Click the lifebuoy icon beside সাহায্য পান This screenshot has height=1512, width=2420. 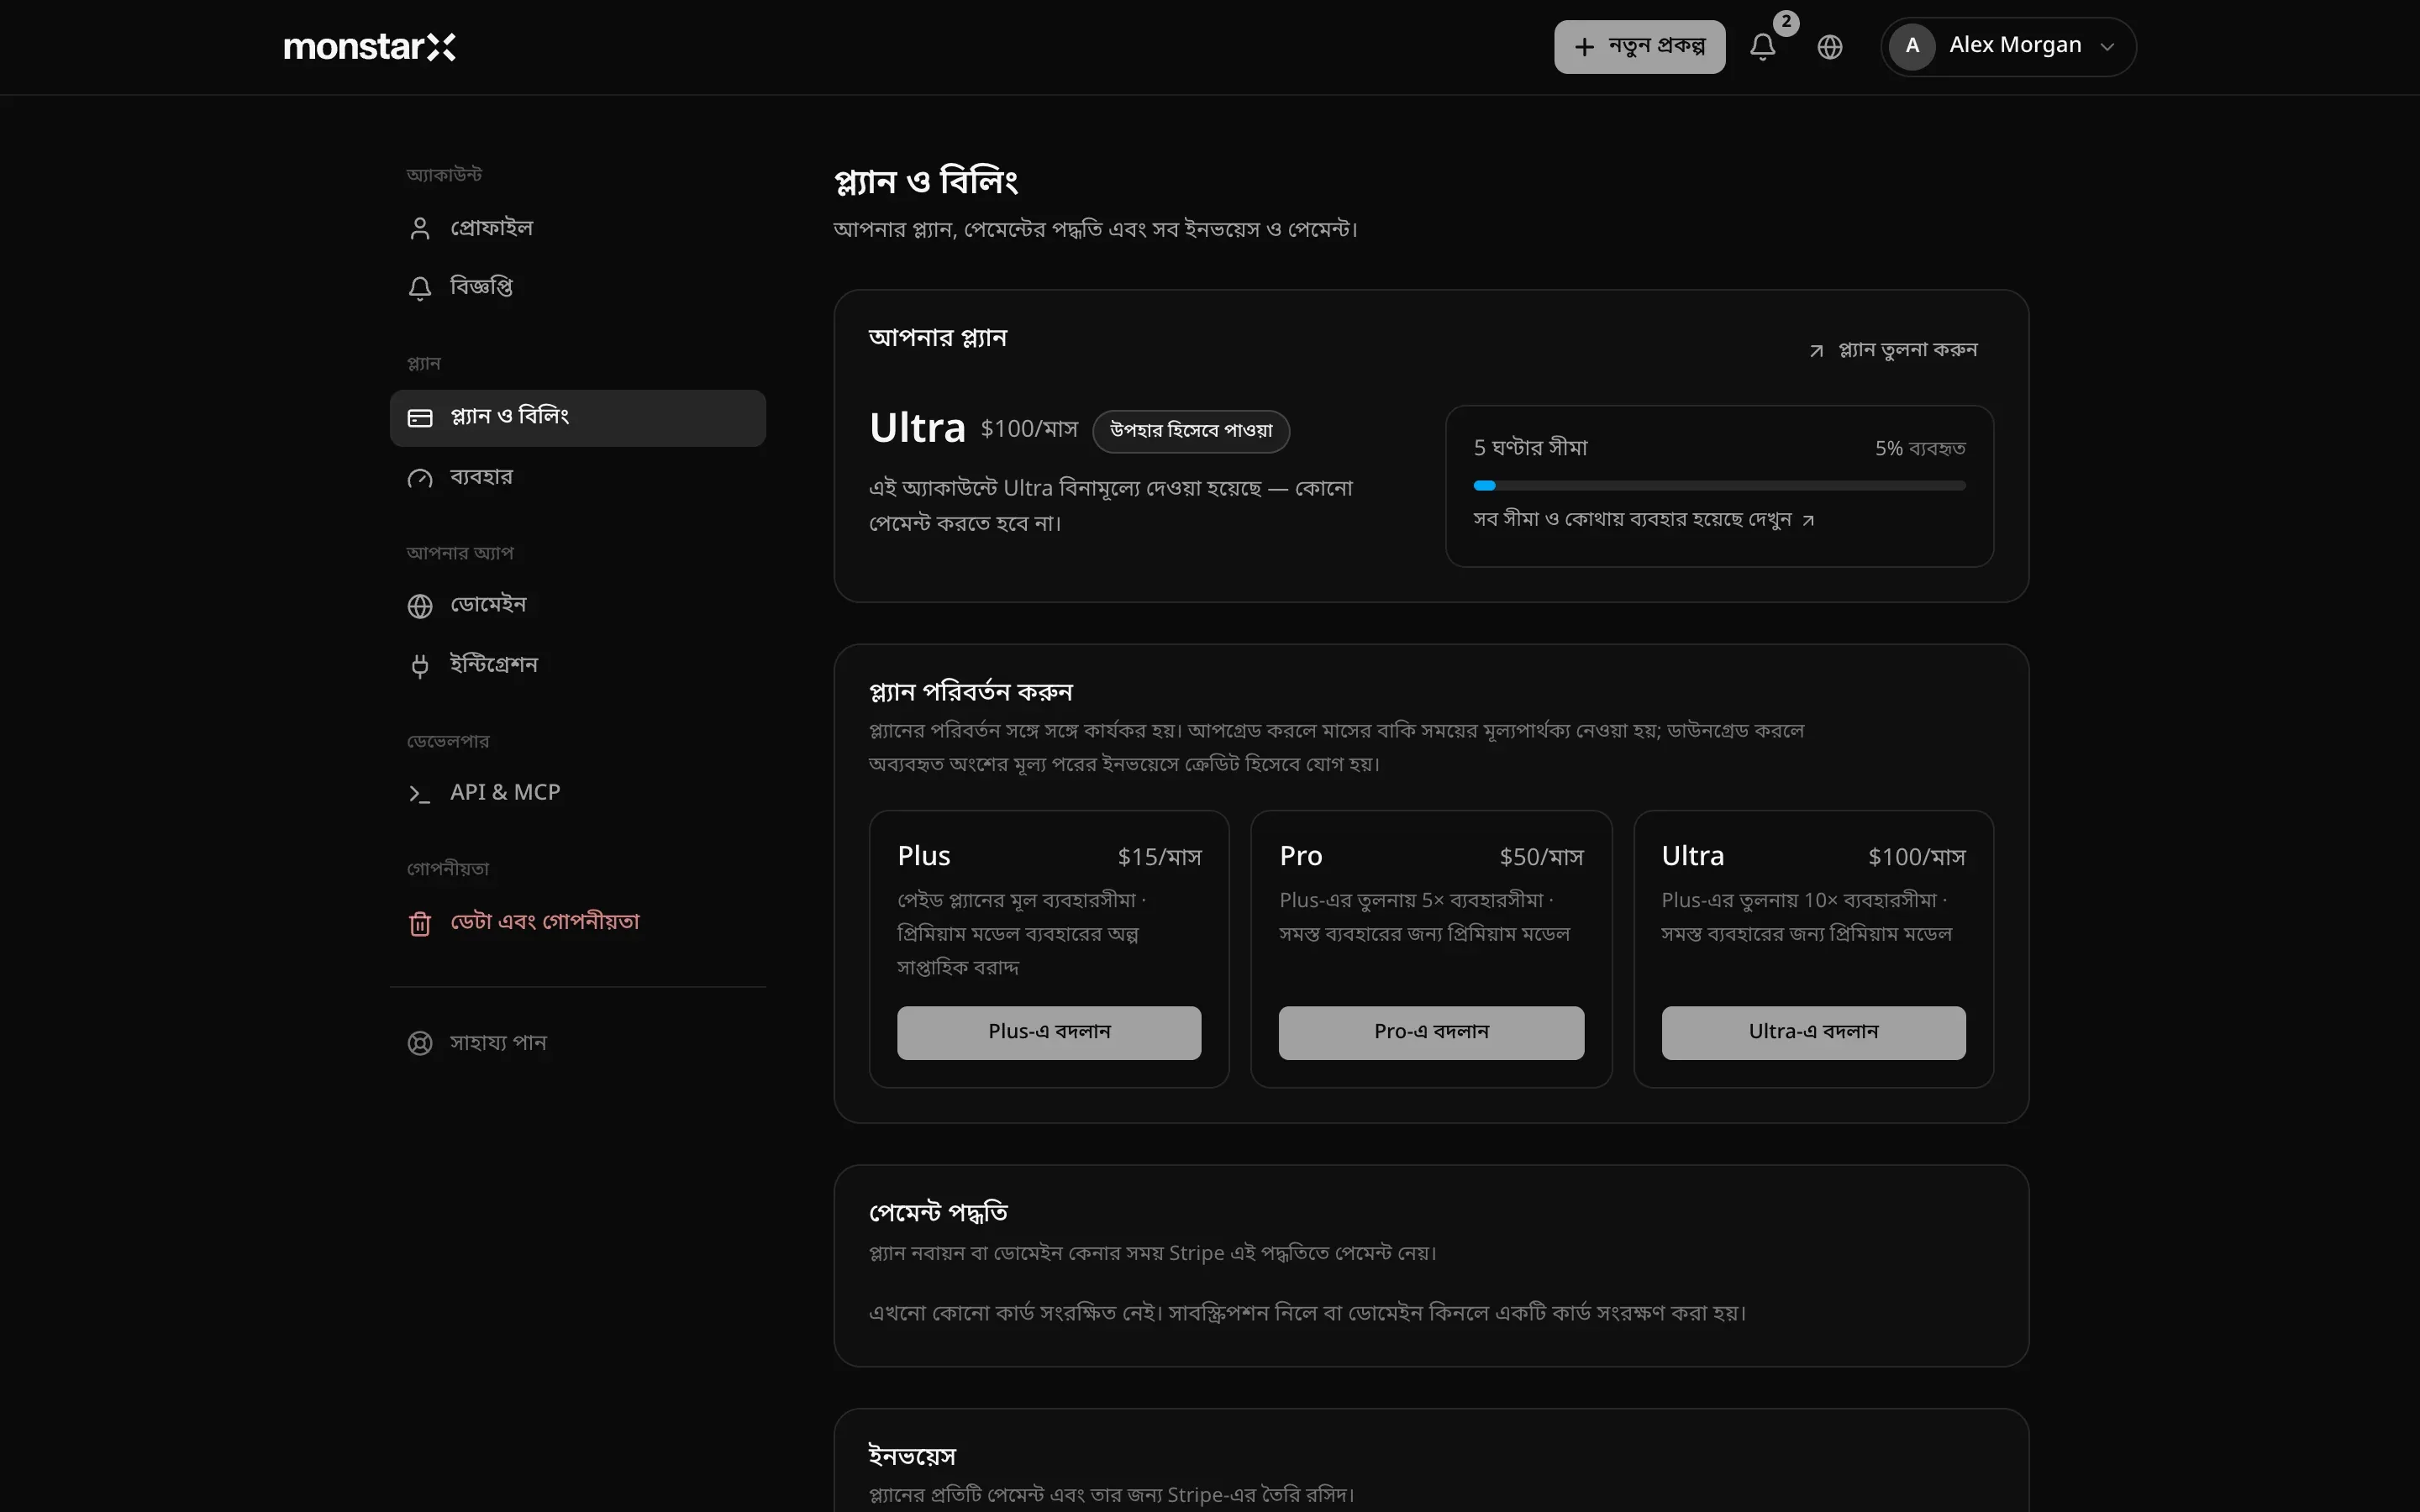click(x=420, y=1043)
